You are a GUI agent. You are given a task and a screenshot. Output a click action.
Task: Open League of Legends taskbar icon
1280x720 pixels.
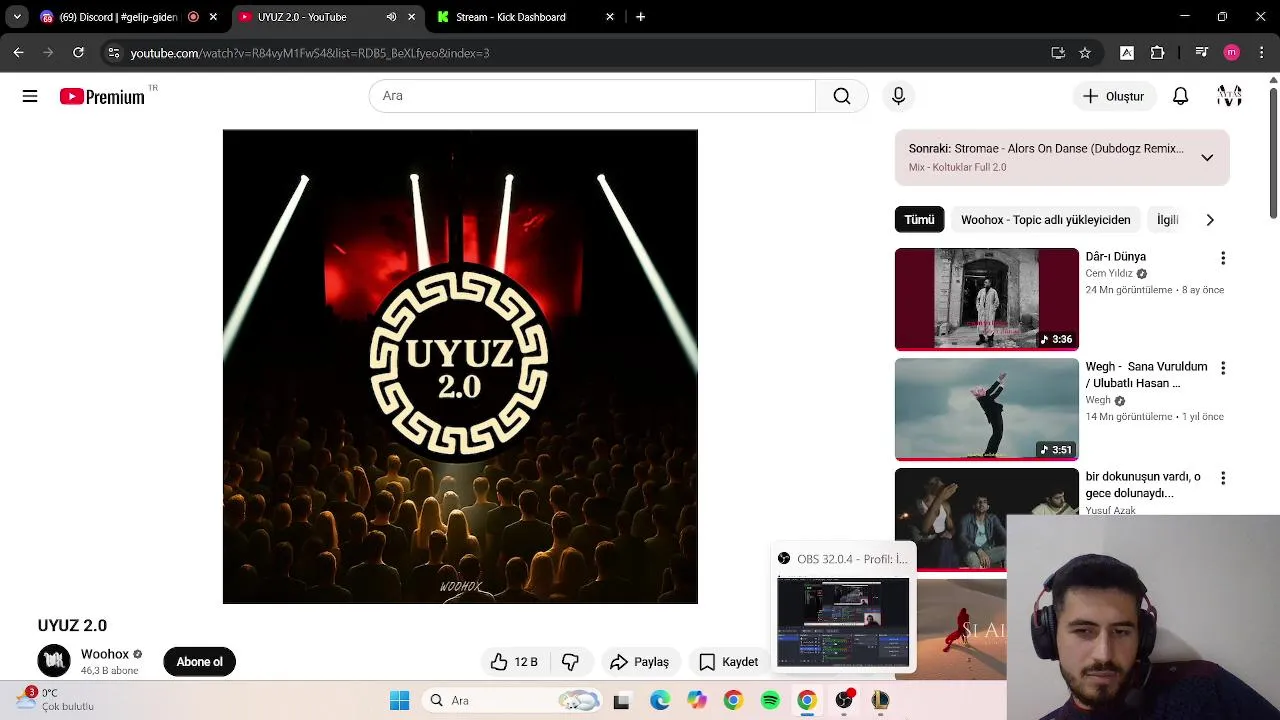click(880, 701)
